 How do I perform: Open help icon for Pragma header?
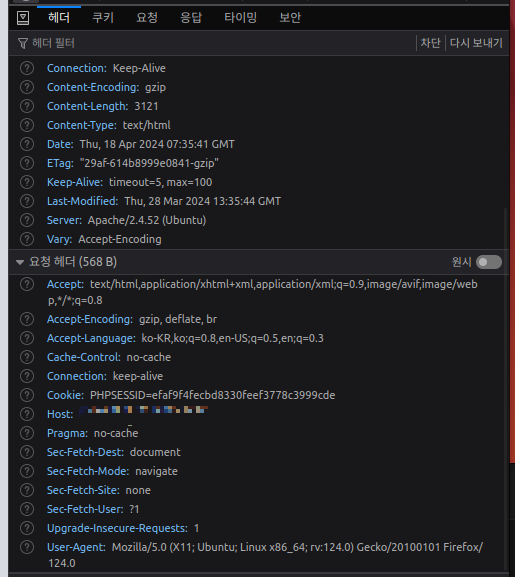pos(27,433)
